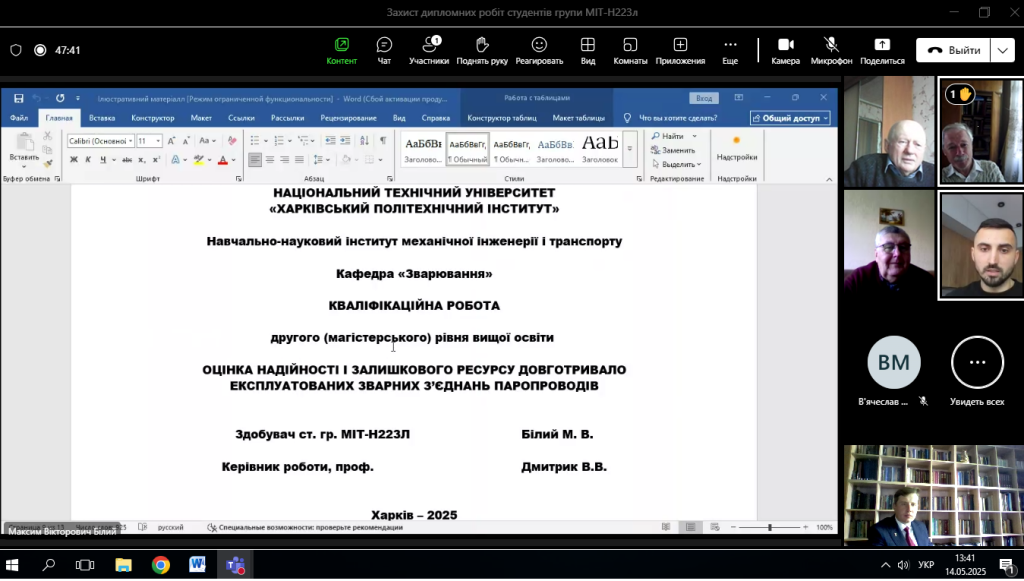Open the chevron dropdown next to Выйти
This screenshot has width=1024, height=581.
1002,50
